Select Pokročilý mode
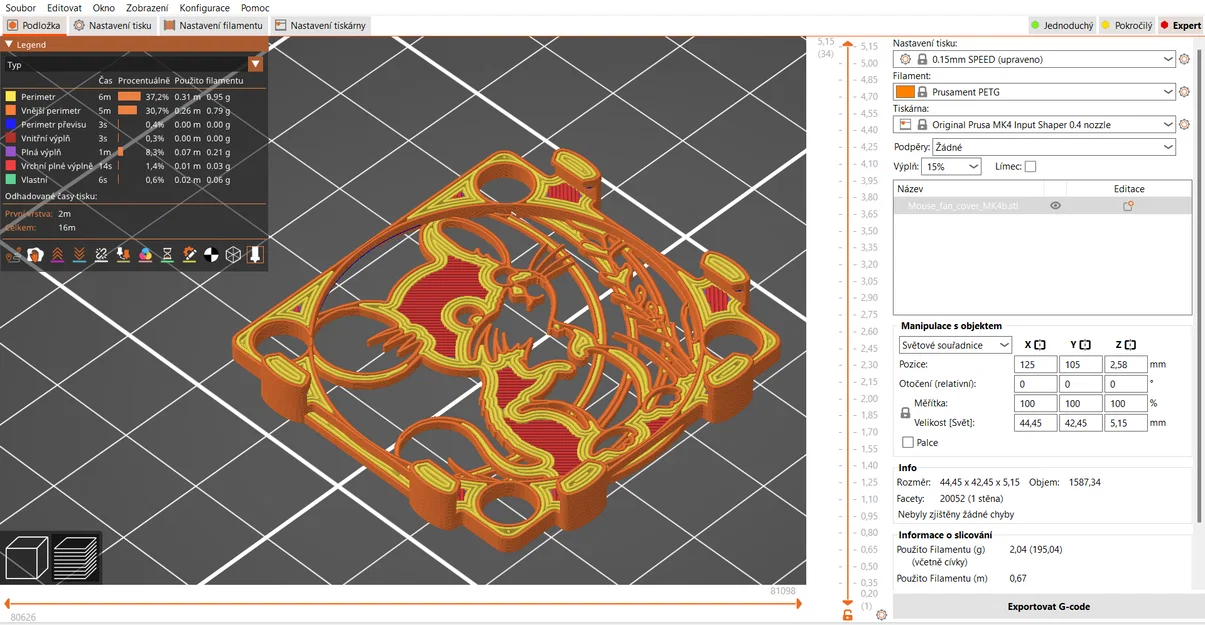 pos(1127,25)
